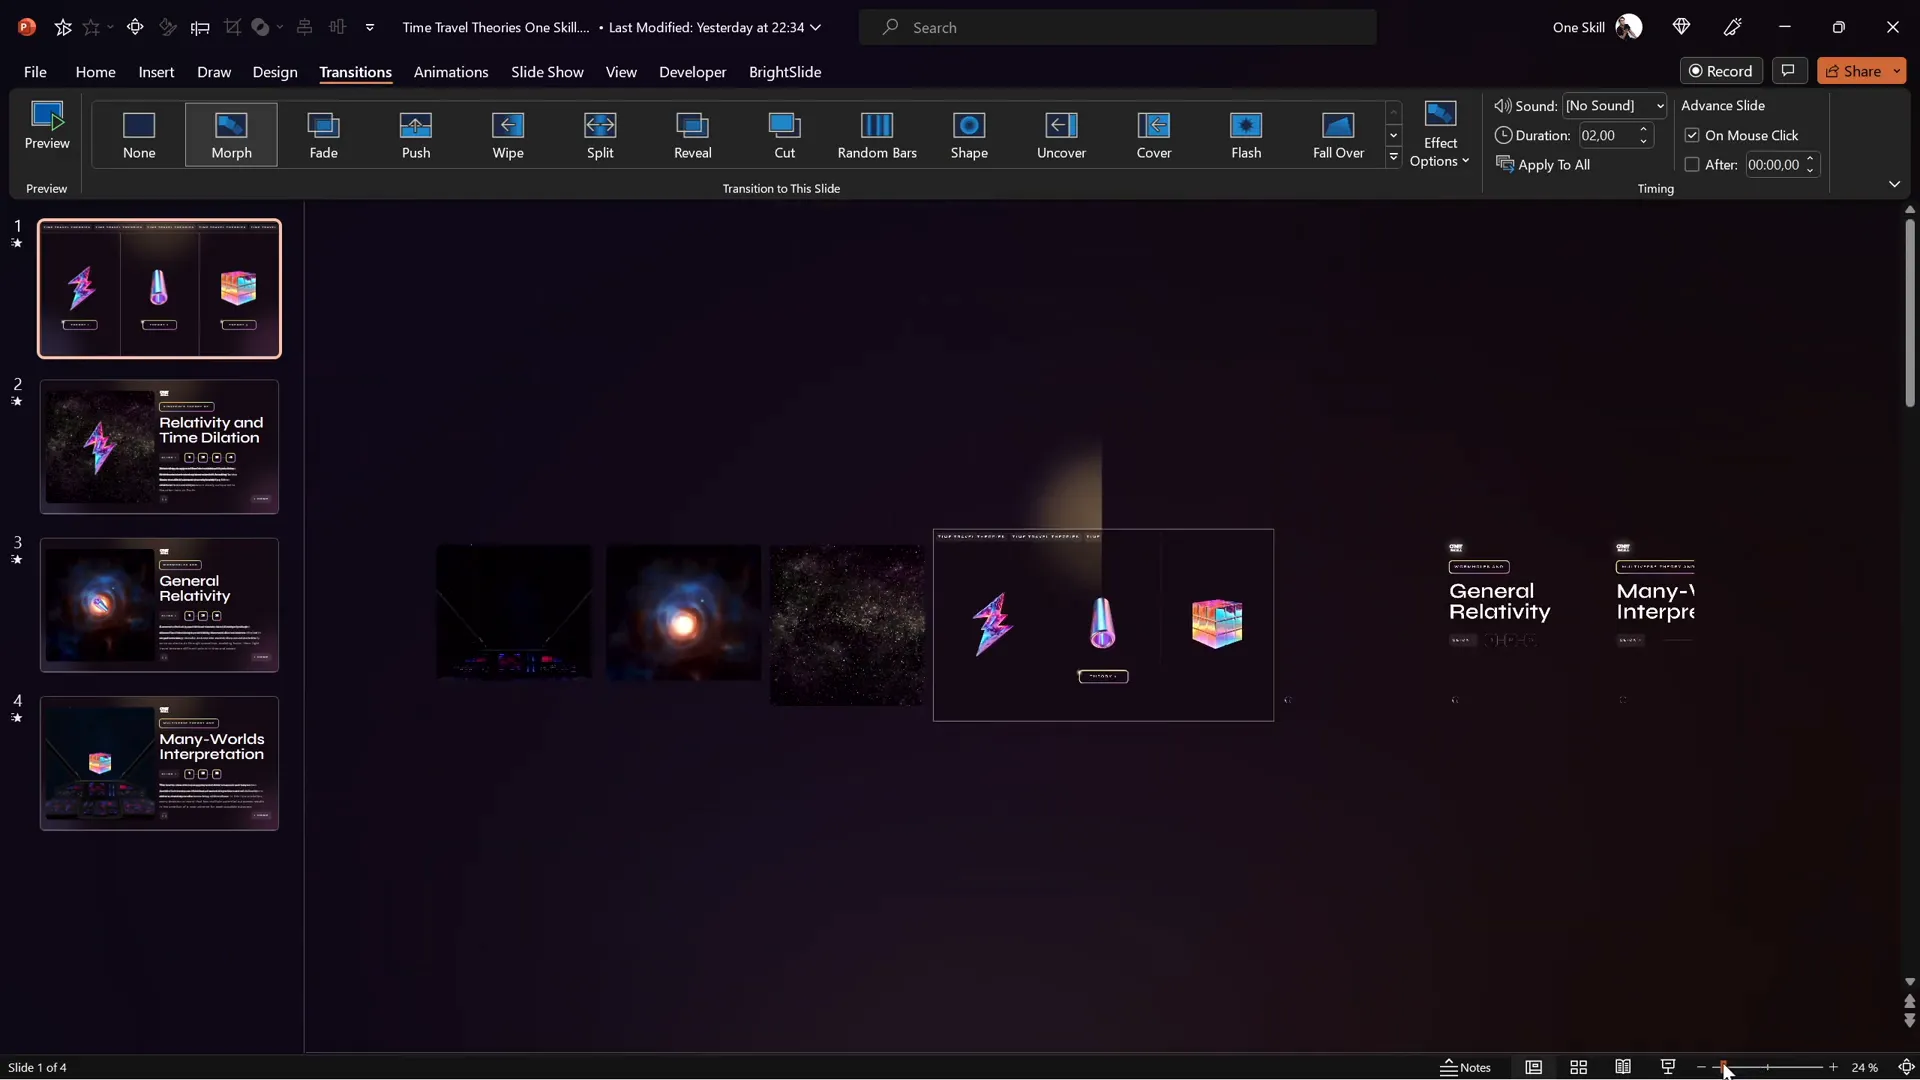Open the BrightSlide menu

[x=785, y=72]
